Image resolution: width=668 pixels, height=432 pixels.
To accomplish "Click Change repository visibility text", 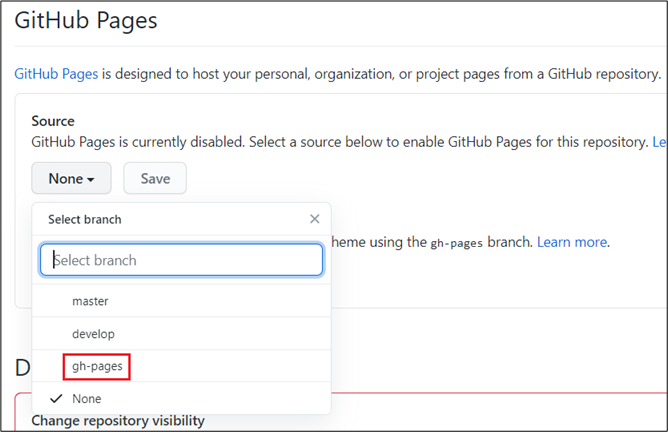I will (x=118, y=420).
